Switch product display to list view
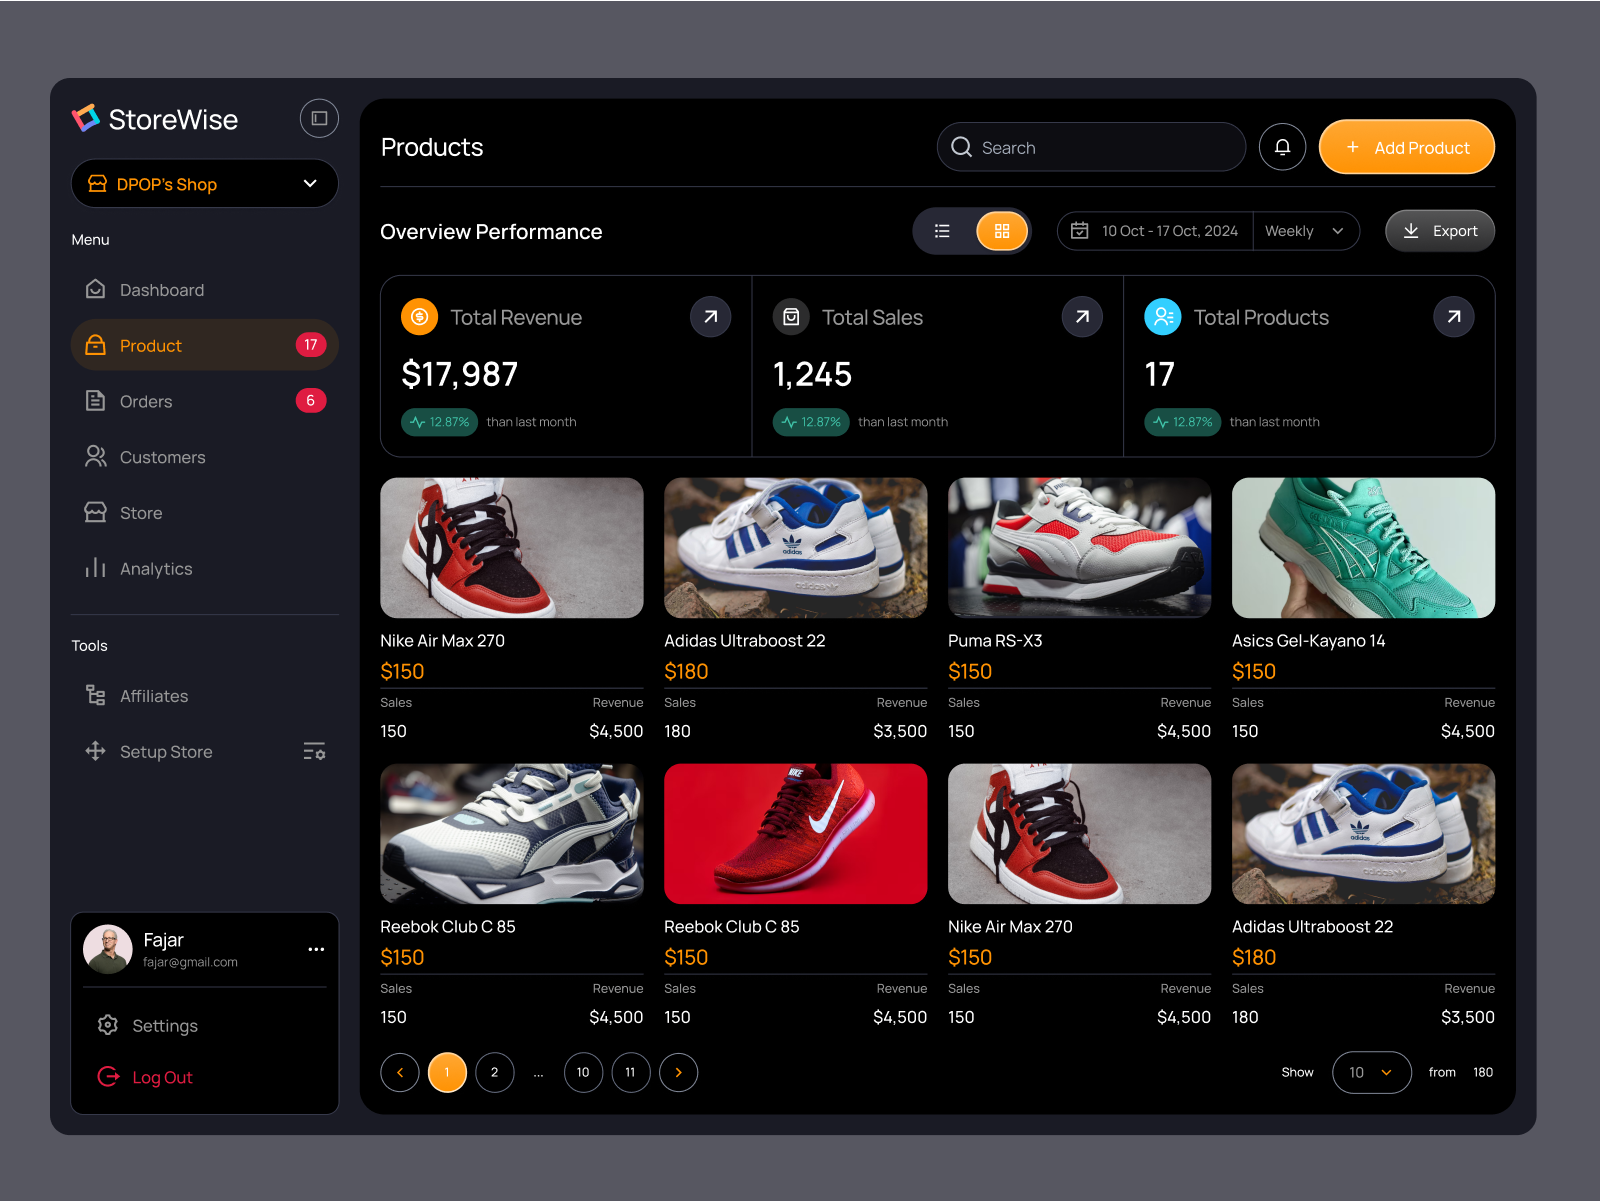This screenshot has width=1600, height=1201. pyautogui.click(x=941, y=230)
